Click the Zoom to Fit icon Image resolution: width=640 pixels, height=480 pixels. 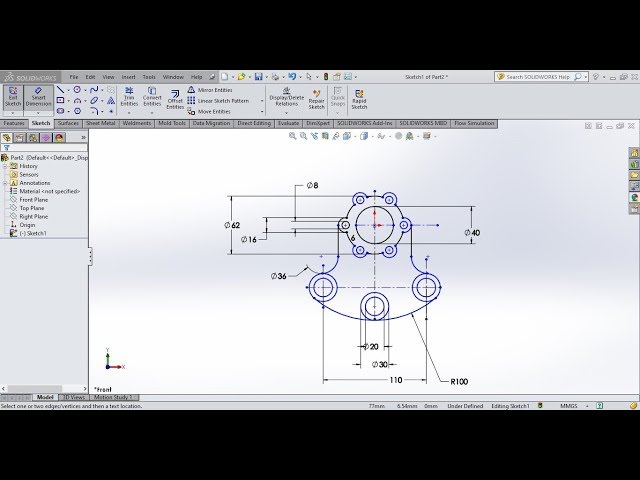[292, 136]
